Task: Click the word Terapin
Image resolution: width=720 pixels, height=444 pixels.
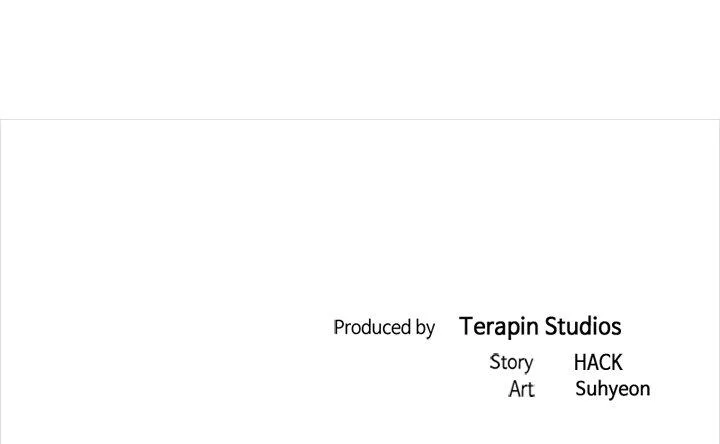Action: (x=499, y=327)
